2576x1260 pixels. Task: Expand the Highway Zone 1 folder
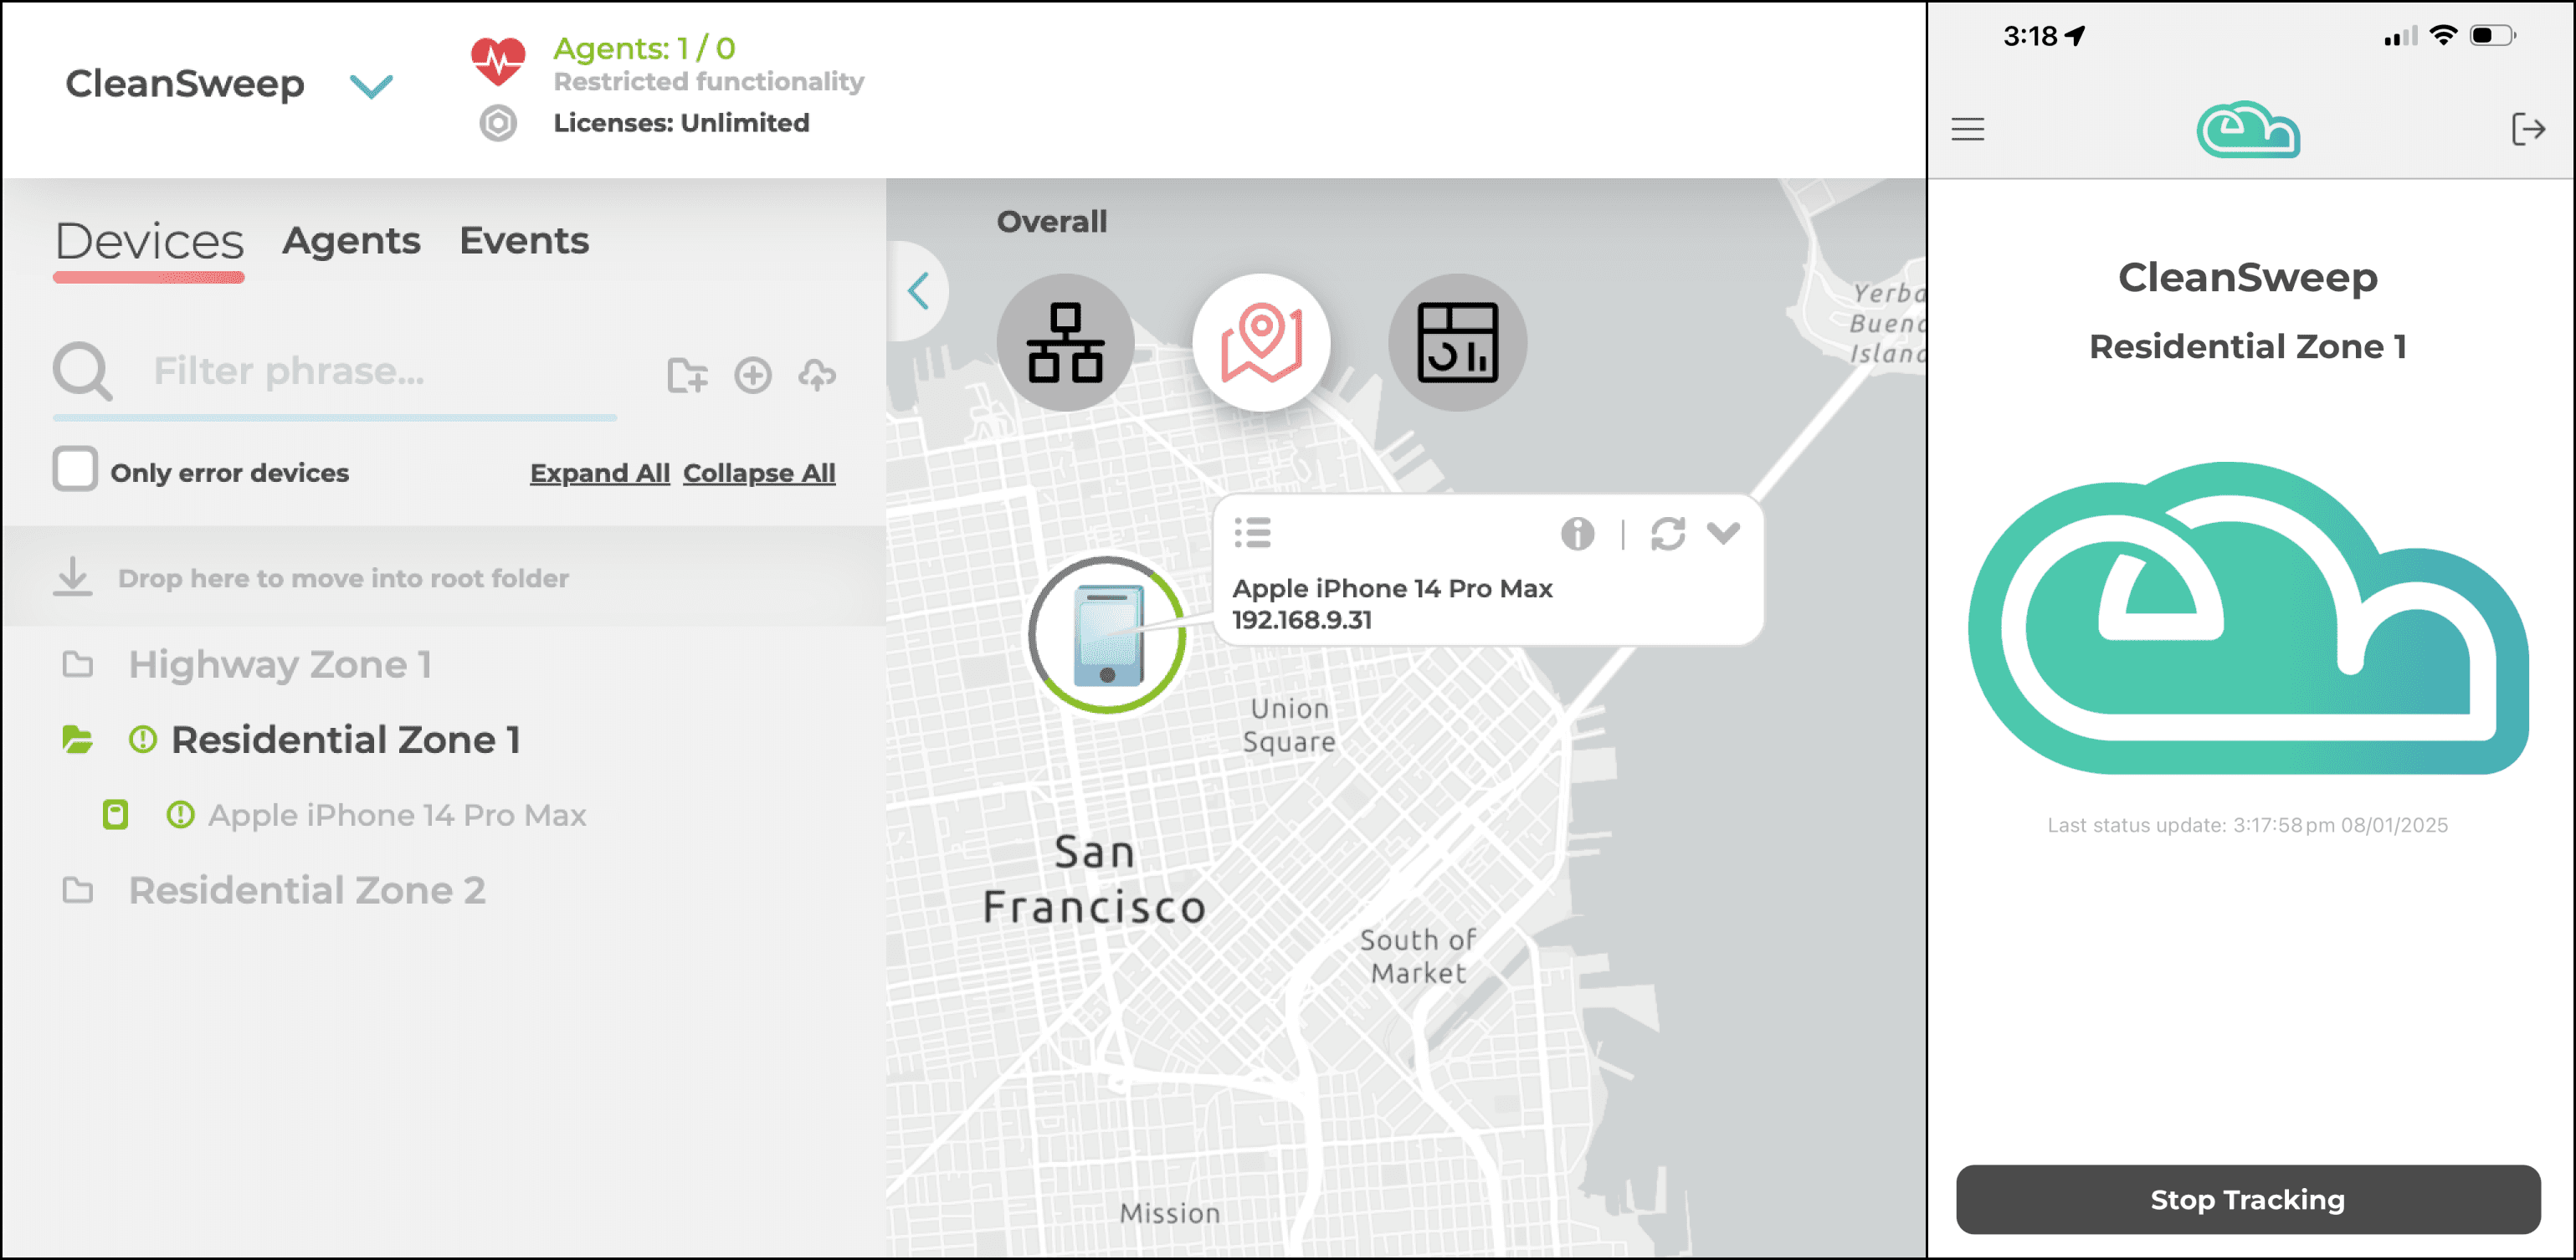[x=279, y=665]
